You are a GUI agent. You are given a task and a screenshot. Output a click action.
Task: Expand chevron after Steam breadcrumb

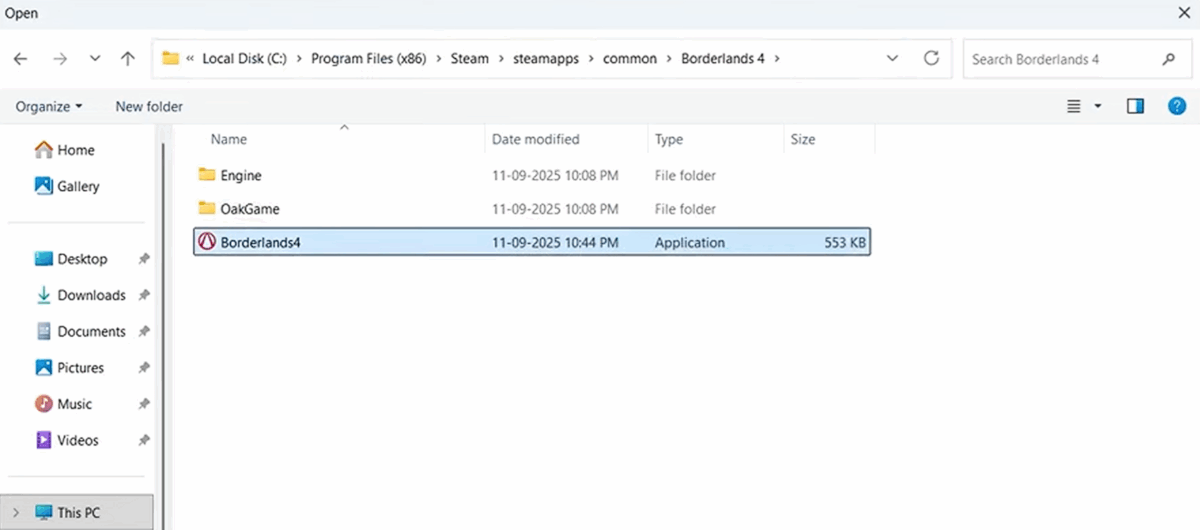pyautogui.click(x=500, y=59)
